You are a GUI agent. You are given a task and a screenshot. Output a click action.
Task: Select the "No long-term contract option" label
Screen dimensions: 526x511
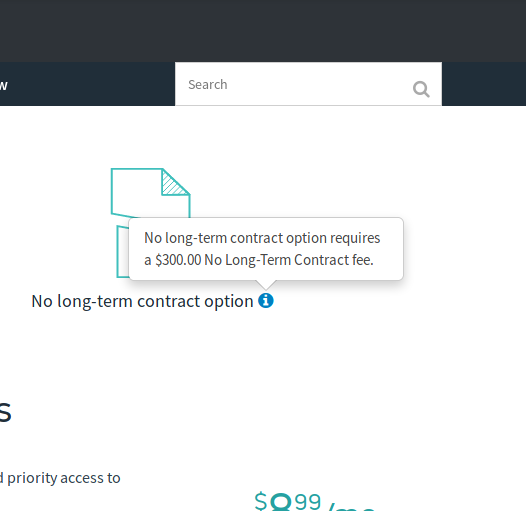142,301
